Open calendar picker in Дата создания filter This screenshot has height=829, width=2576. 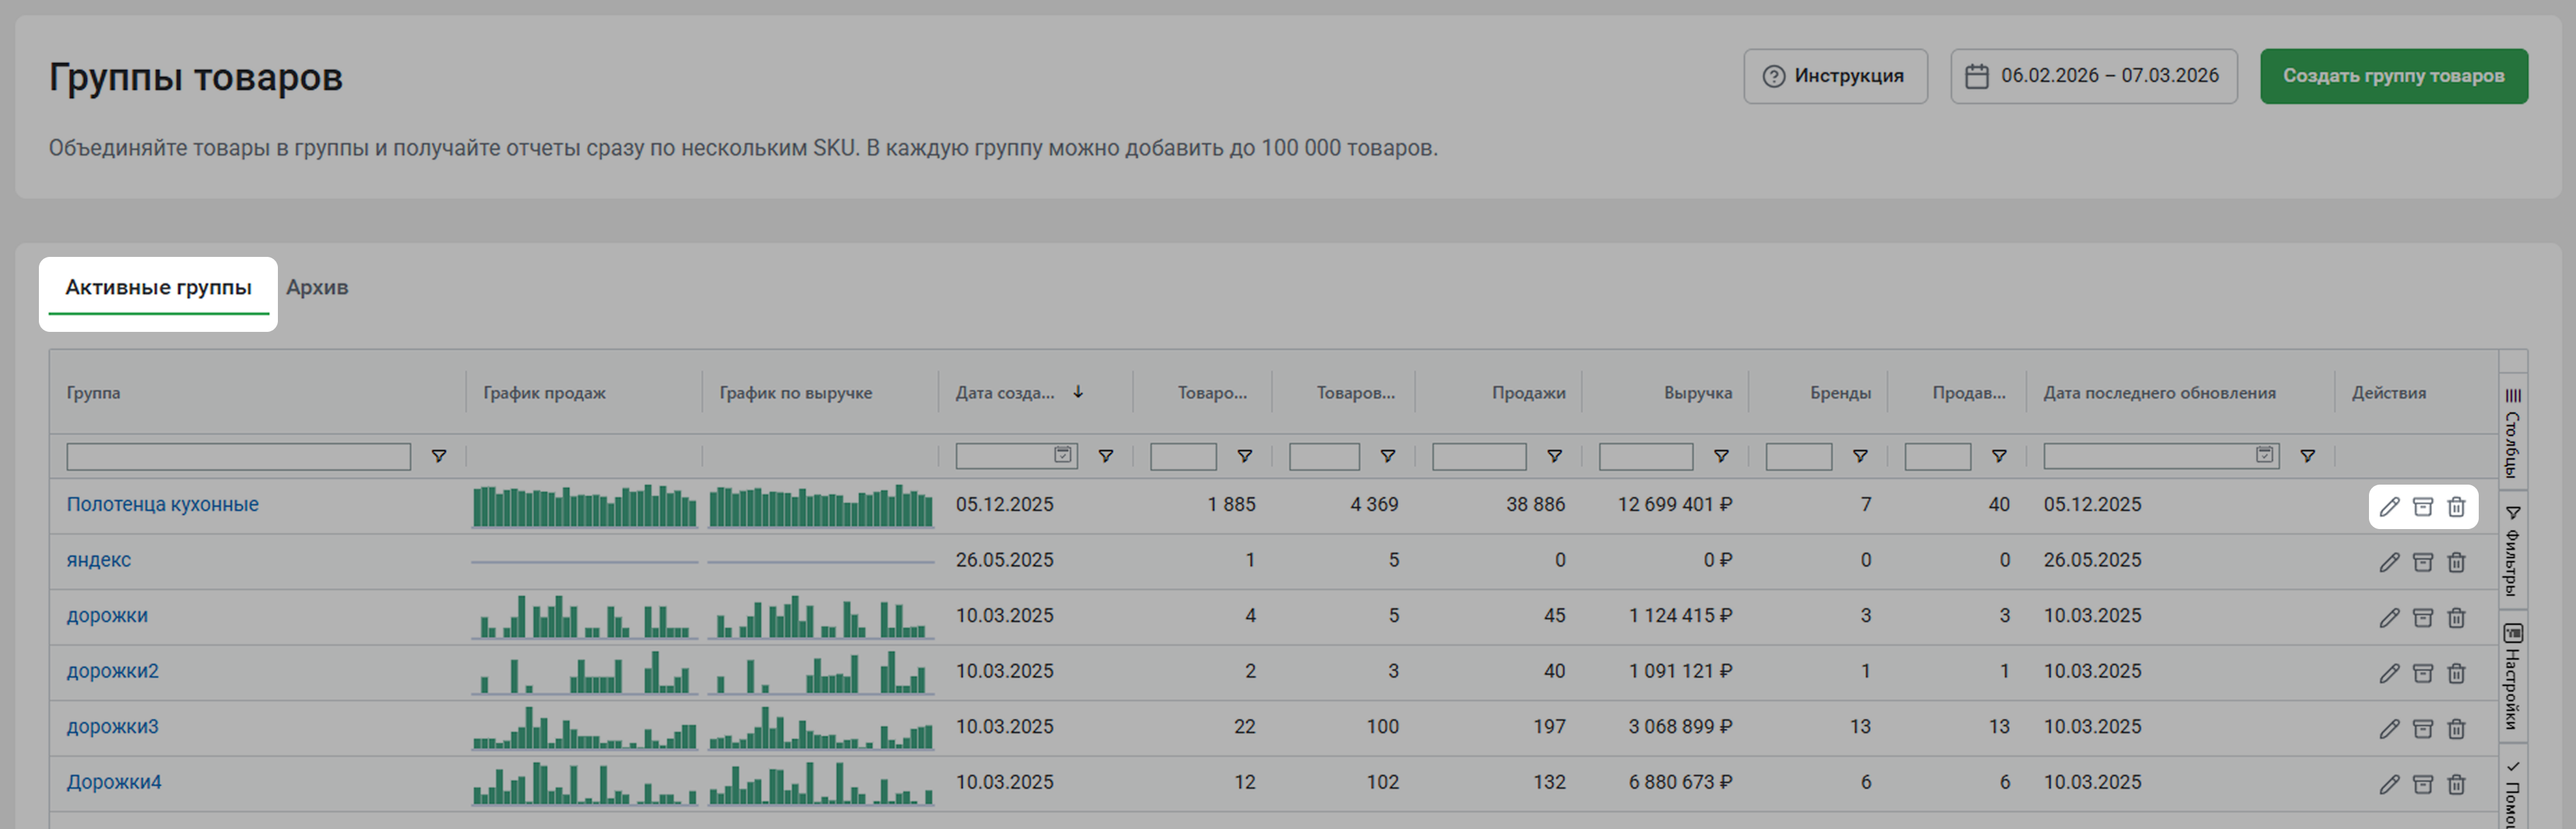[x=1062, y=455]
